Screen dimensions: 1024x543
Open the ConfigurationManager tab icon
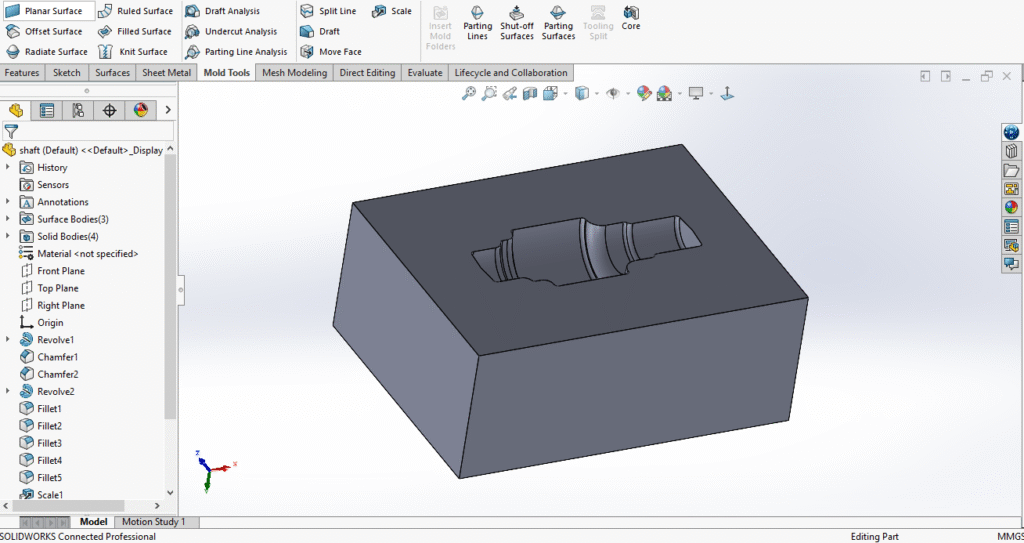coord(77,110)
